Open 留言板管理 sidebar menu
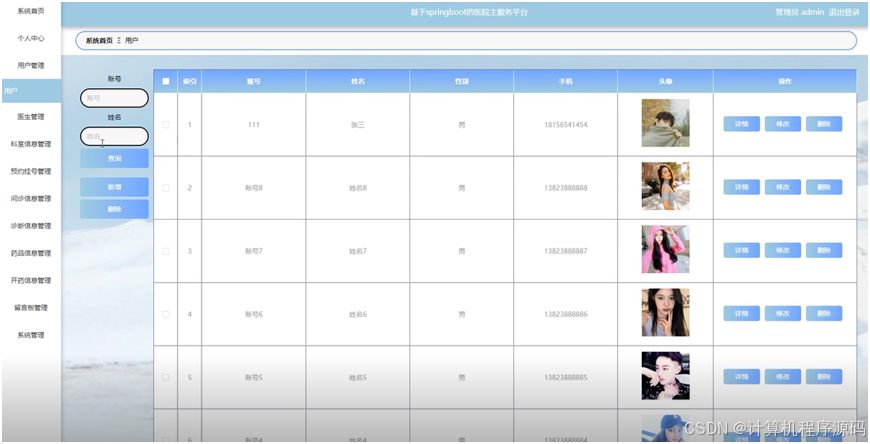 pyautogui.click(x=31, y=307)
